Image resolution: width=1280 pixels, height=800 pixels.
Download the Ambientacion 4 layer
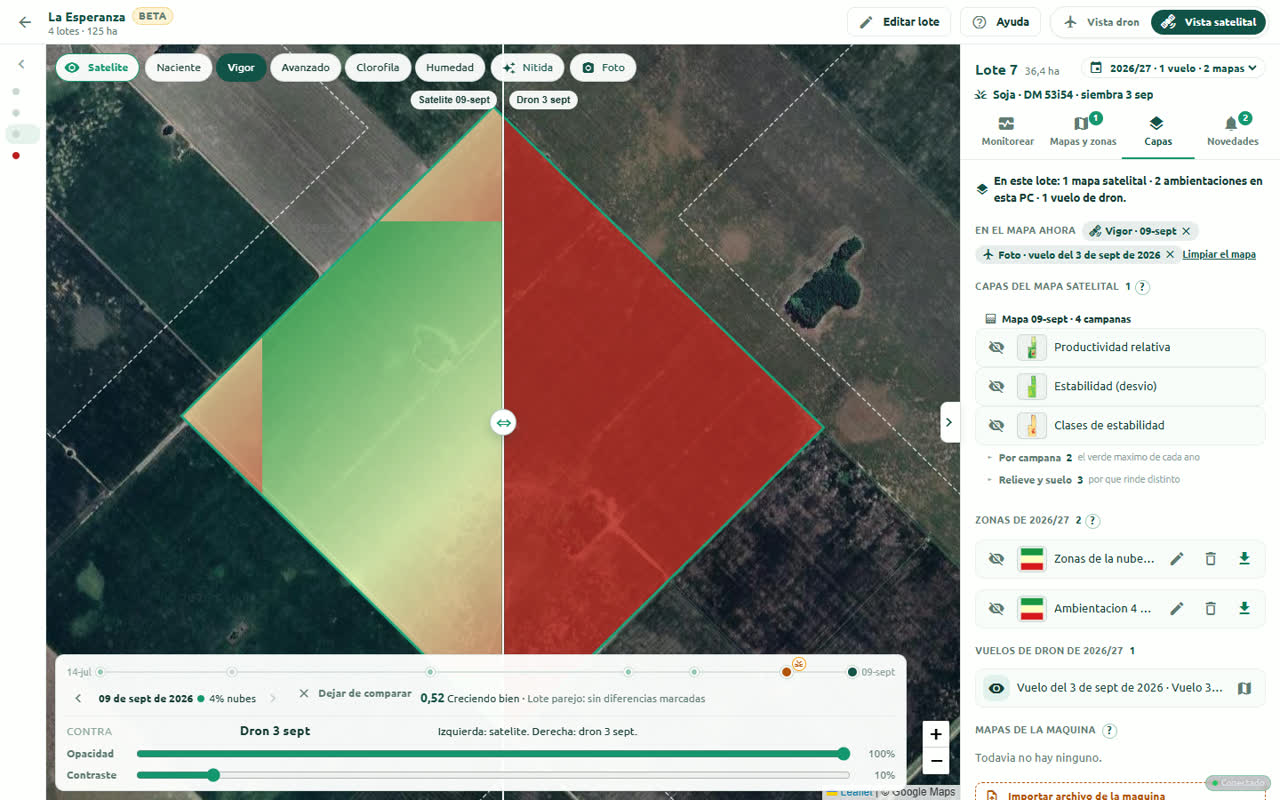click(x=1244, y=608)
